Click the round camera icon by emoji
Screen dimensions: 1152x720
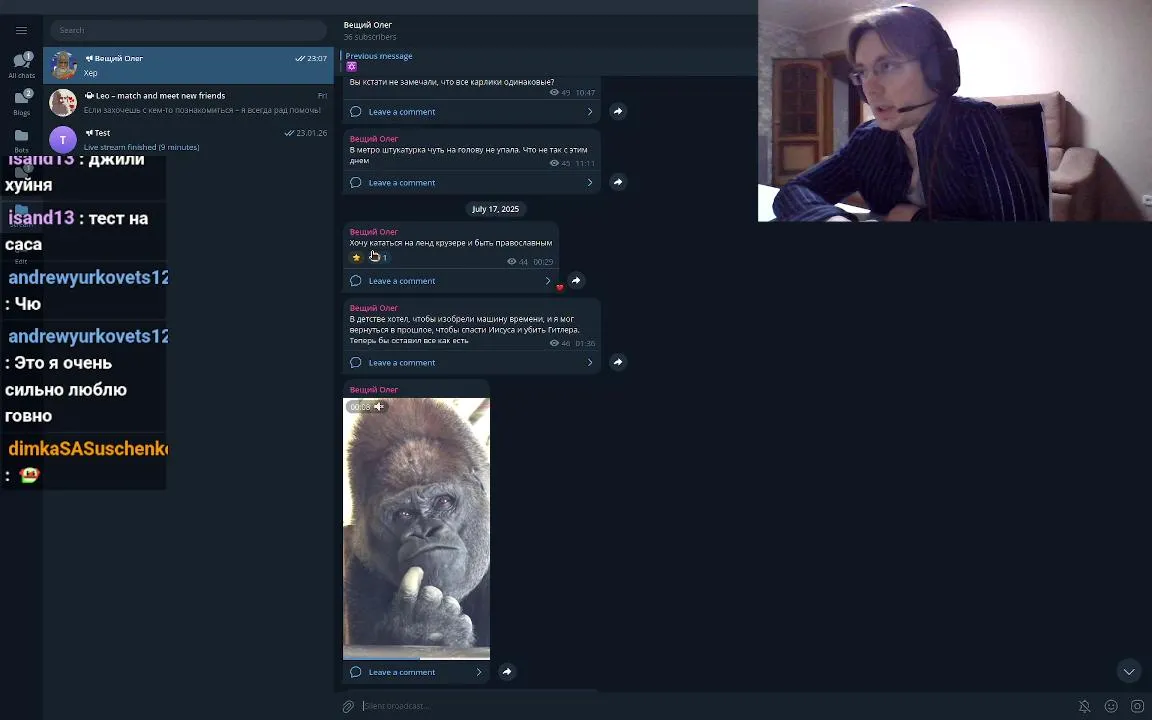pyautogui.click(x=1137, y=706)
